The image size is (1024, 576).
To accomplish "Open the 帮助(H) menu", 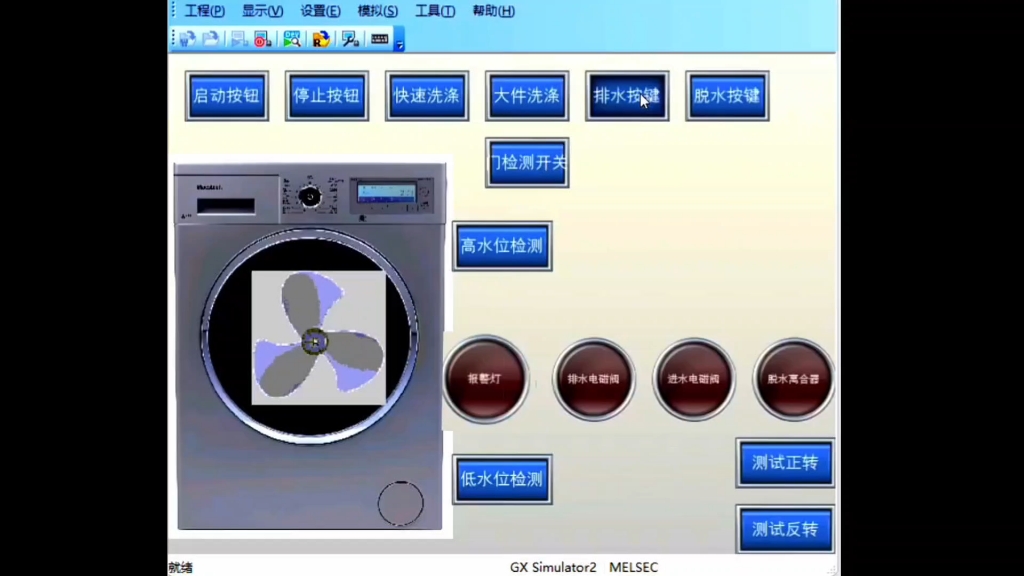I will (x=494, y=11).
